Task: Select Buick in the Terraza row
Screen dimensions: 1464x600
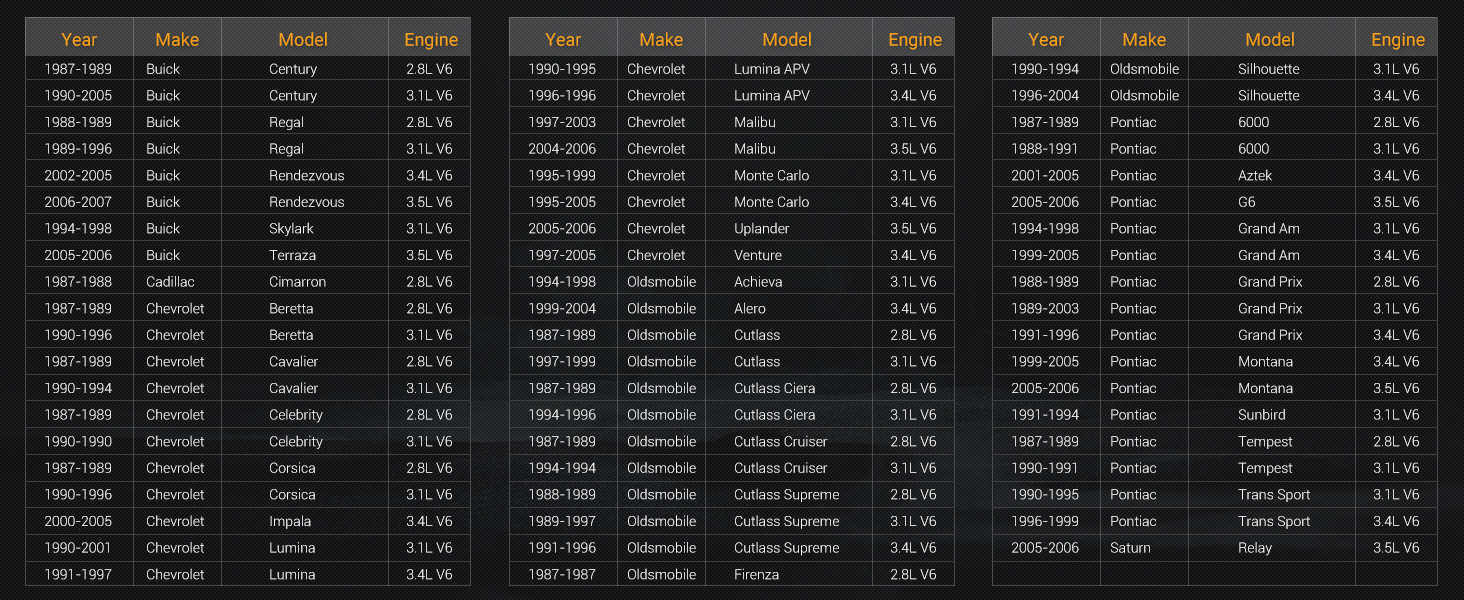Action: point(163,255)
